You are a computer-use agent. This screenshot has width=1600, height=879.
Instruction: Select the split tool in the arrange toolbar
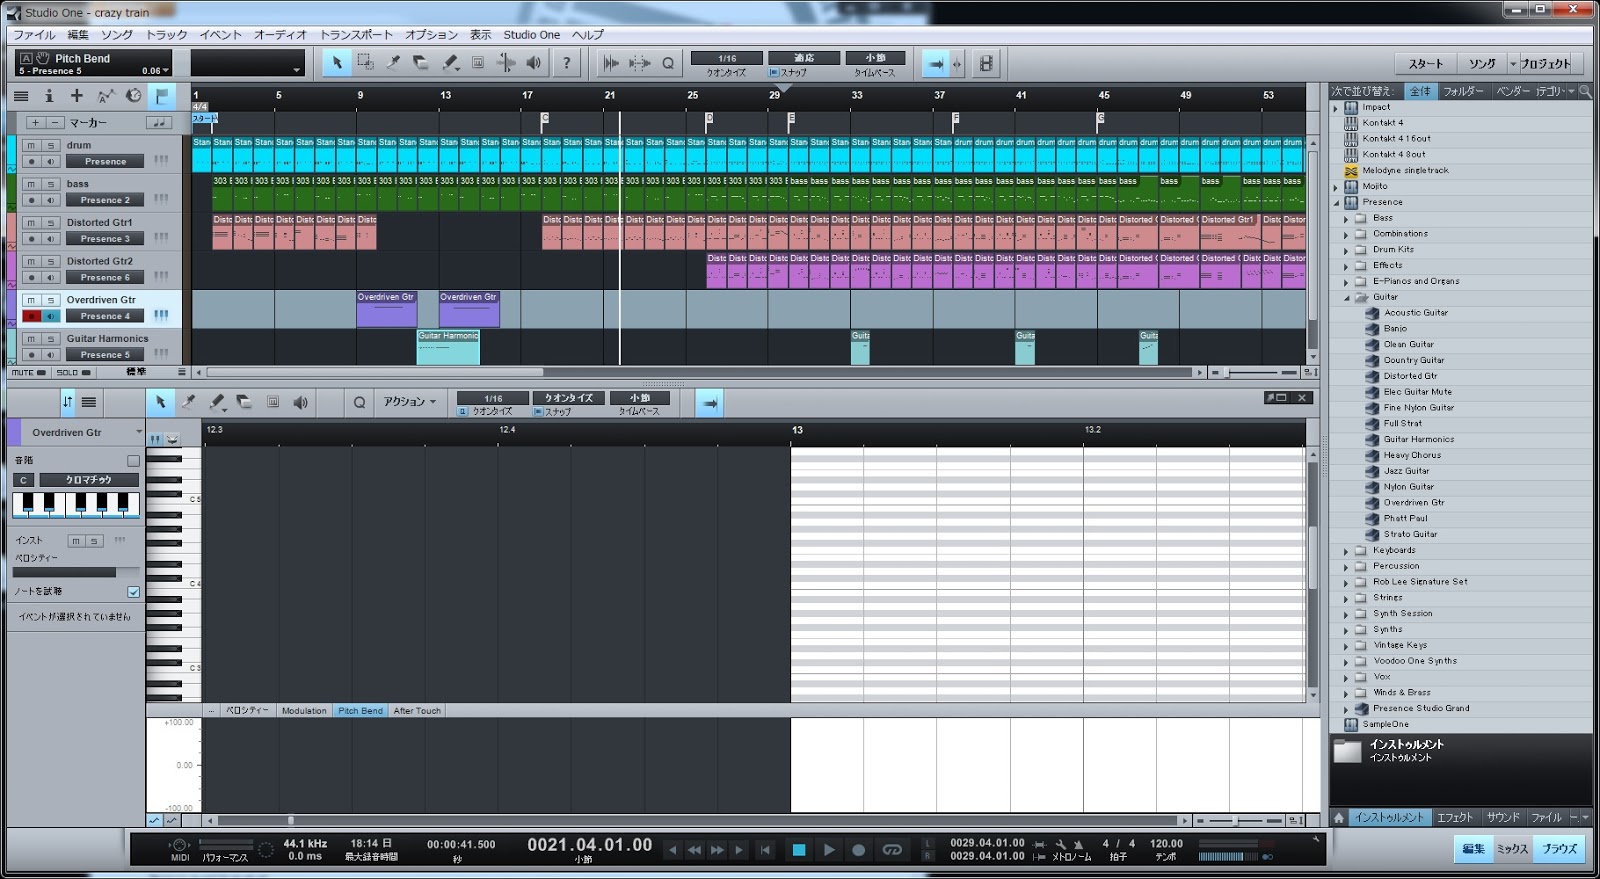tap(394, 63)
